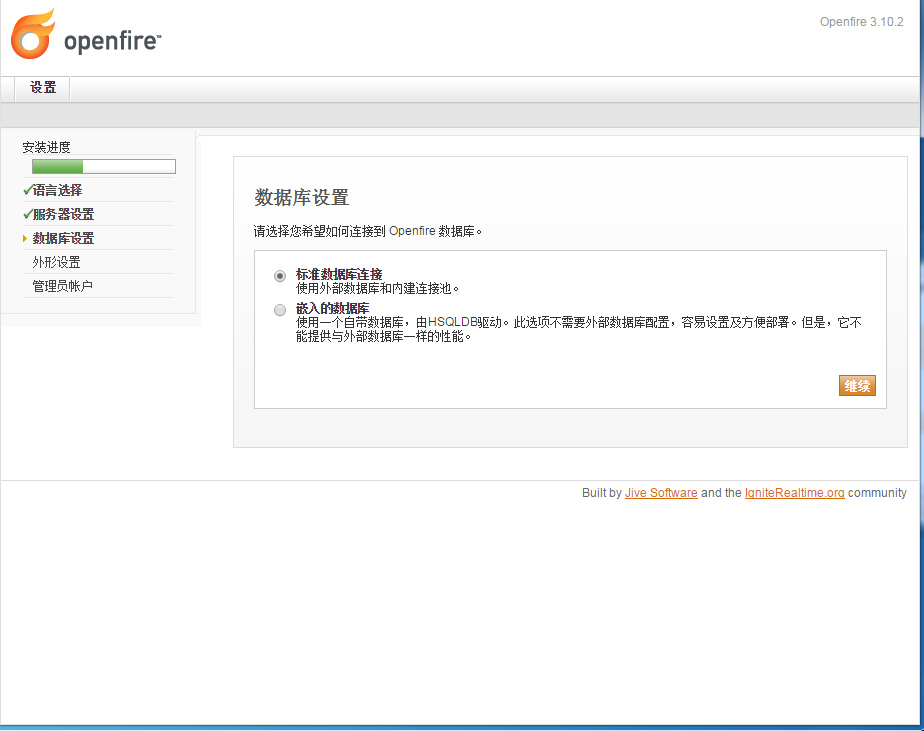Screen dimensions: 924x731
Task: Click the 请选择您希望如何连接到 Openfire 数据库 instruction
Action: coord(368,231)
